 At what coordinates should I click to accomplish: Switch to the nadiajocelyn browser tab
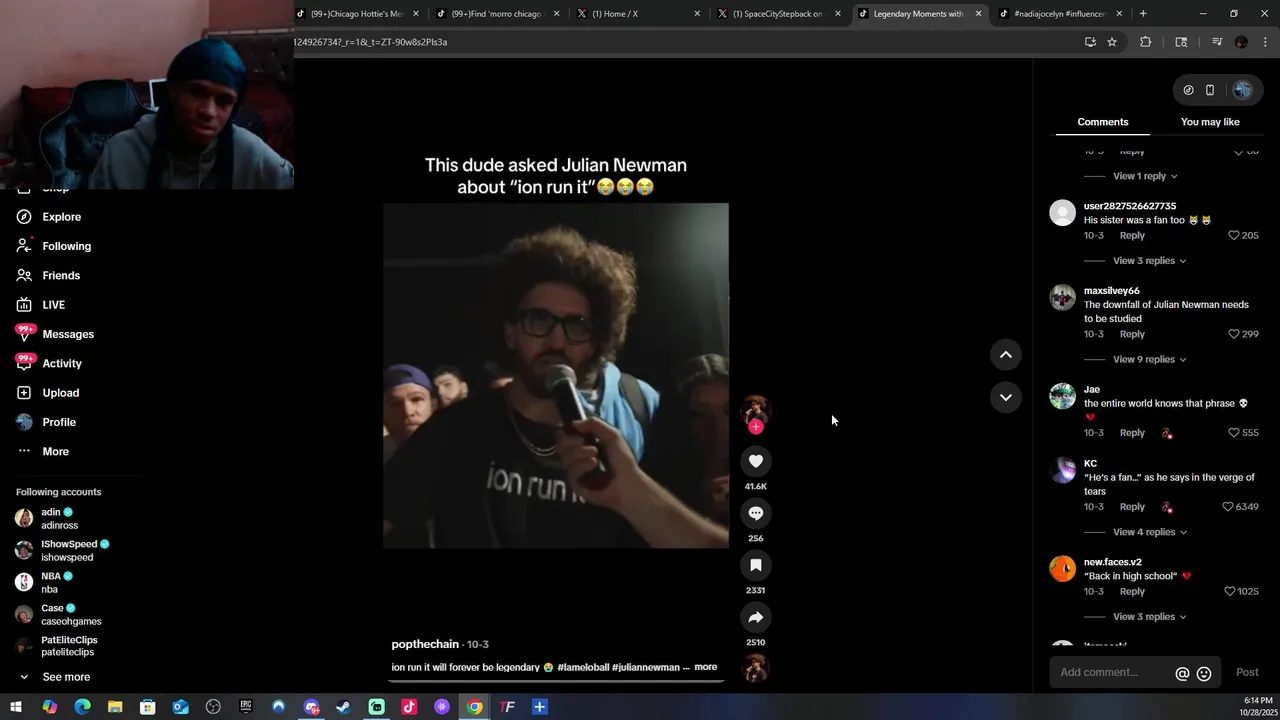click(1060, 14)
